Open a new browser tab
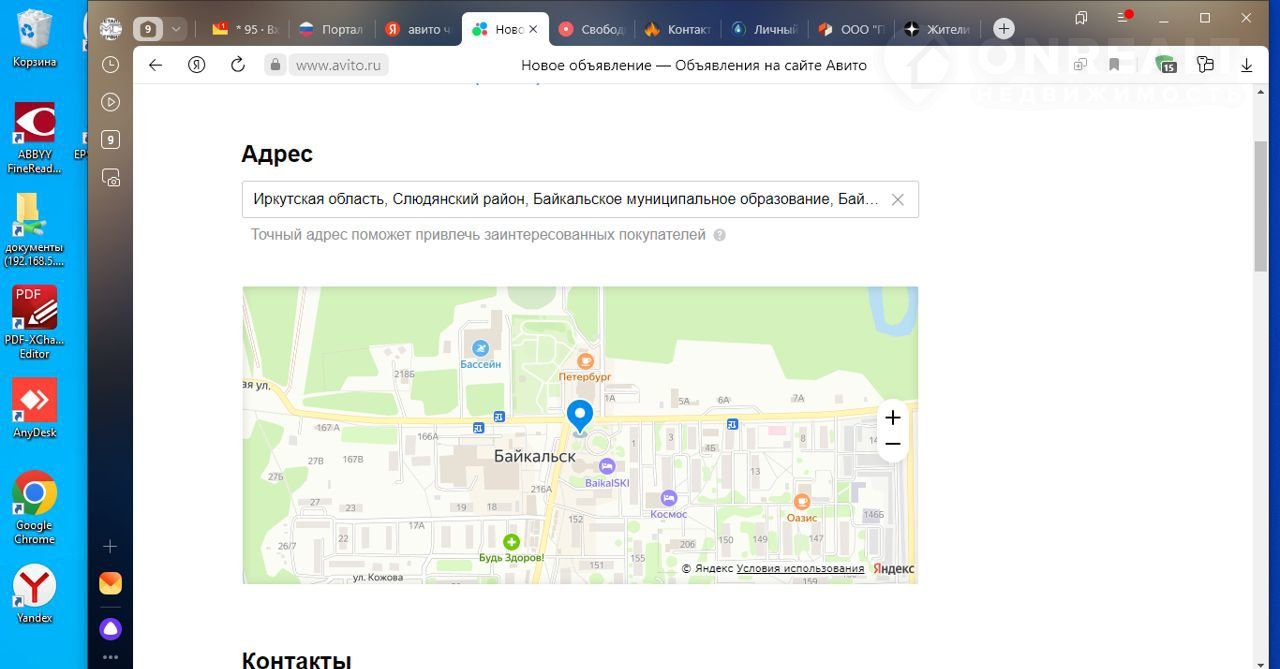 (1004, 29)
